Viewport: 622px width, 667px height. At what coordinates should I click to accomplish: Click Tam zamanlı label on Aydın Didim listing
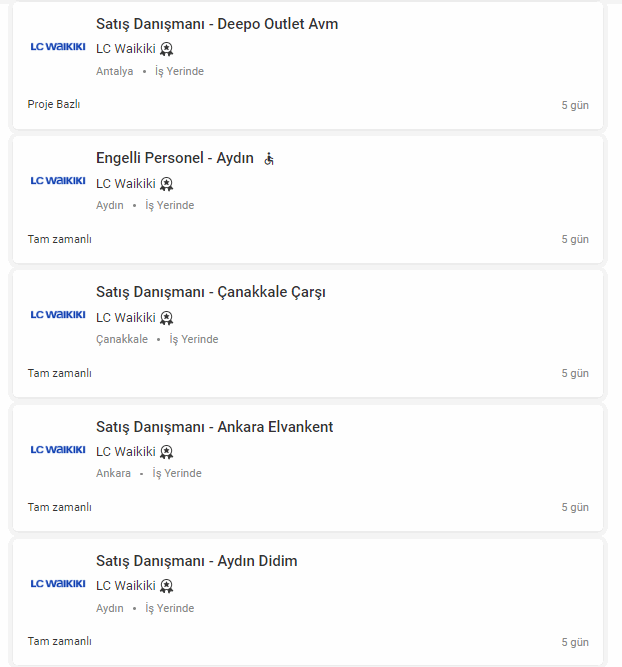pyautogui.click(x=59, y=641)
